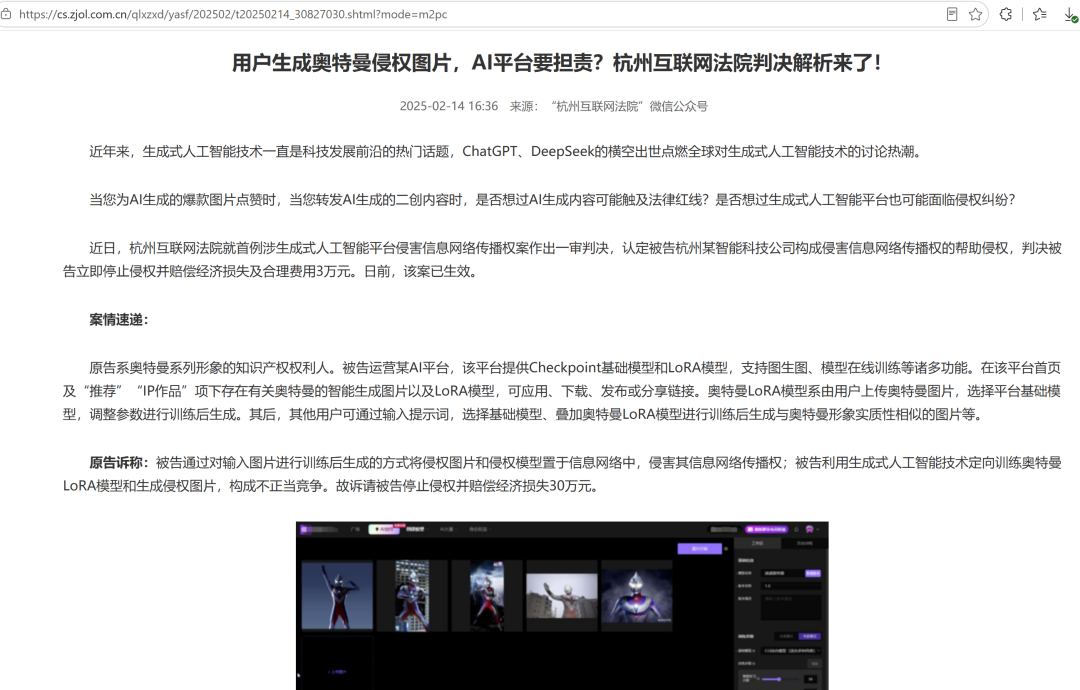Click the publish date 2025-02-14 16:36
1080x690 pixels.
[x=448, y=106]
